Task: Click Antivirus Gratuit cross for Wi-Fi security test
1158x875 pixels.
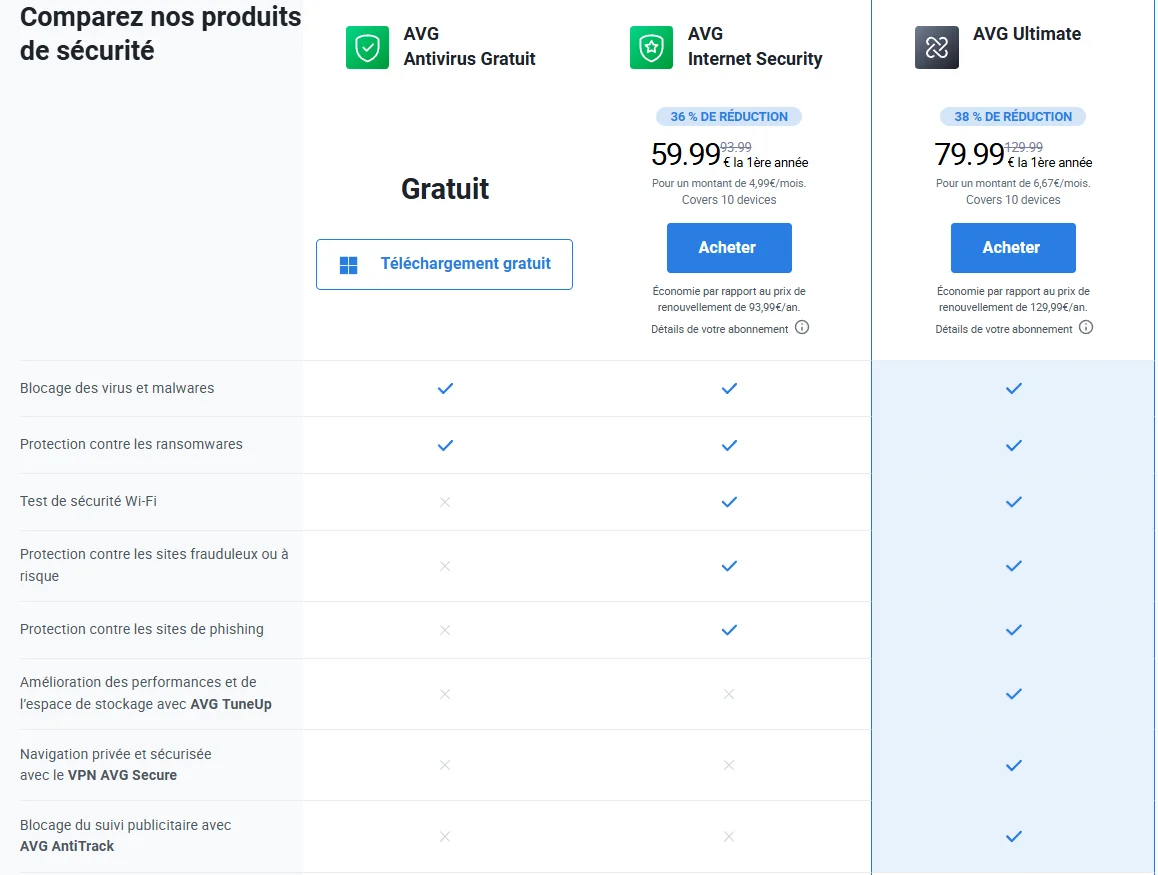Action: coord(445,502)
